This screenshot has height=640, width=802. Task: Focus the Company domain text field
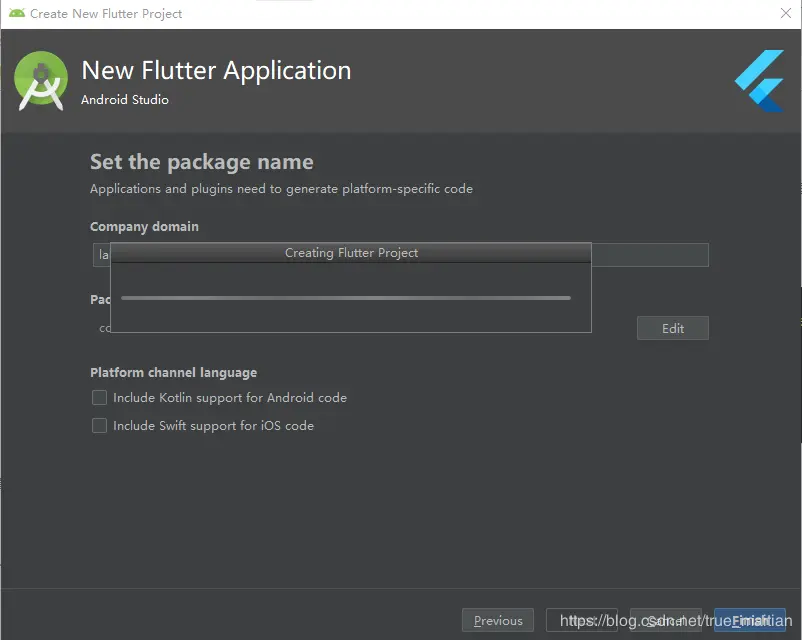(x=650, y=255)
